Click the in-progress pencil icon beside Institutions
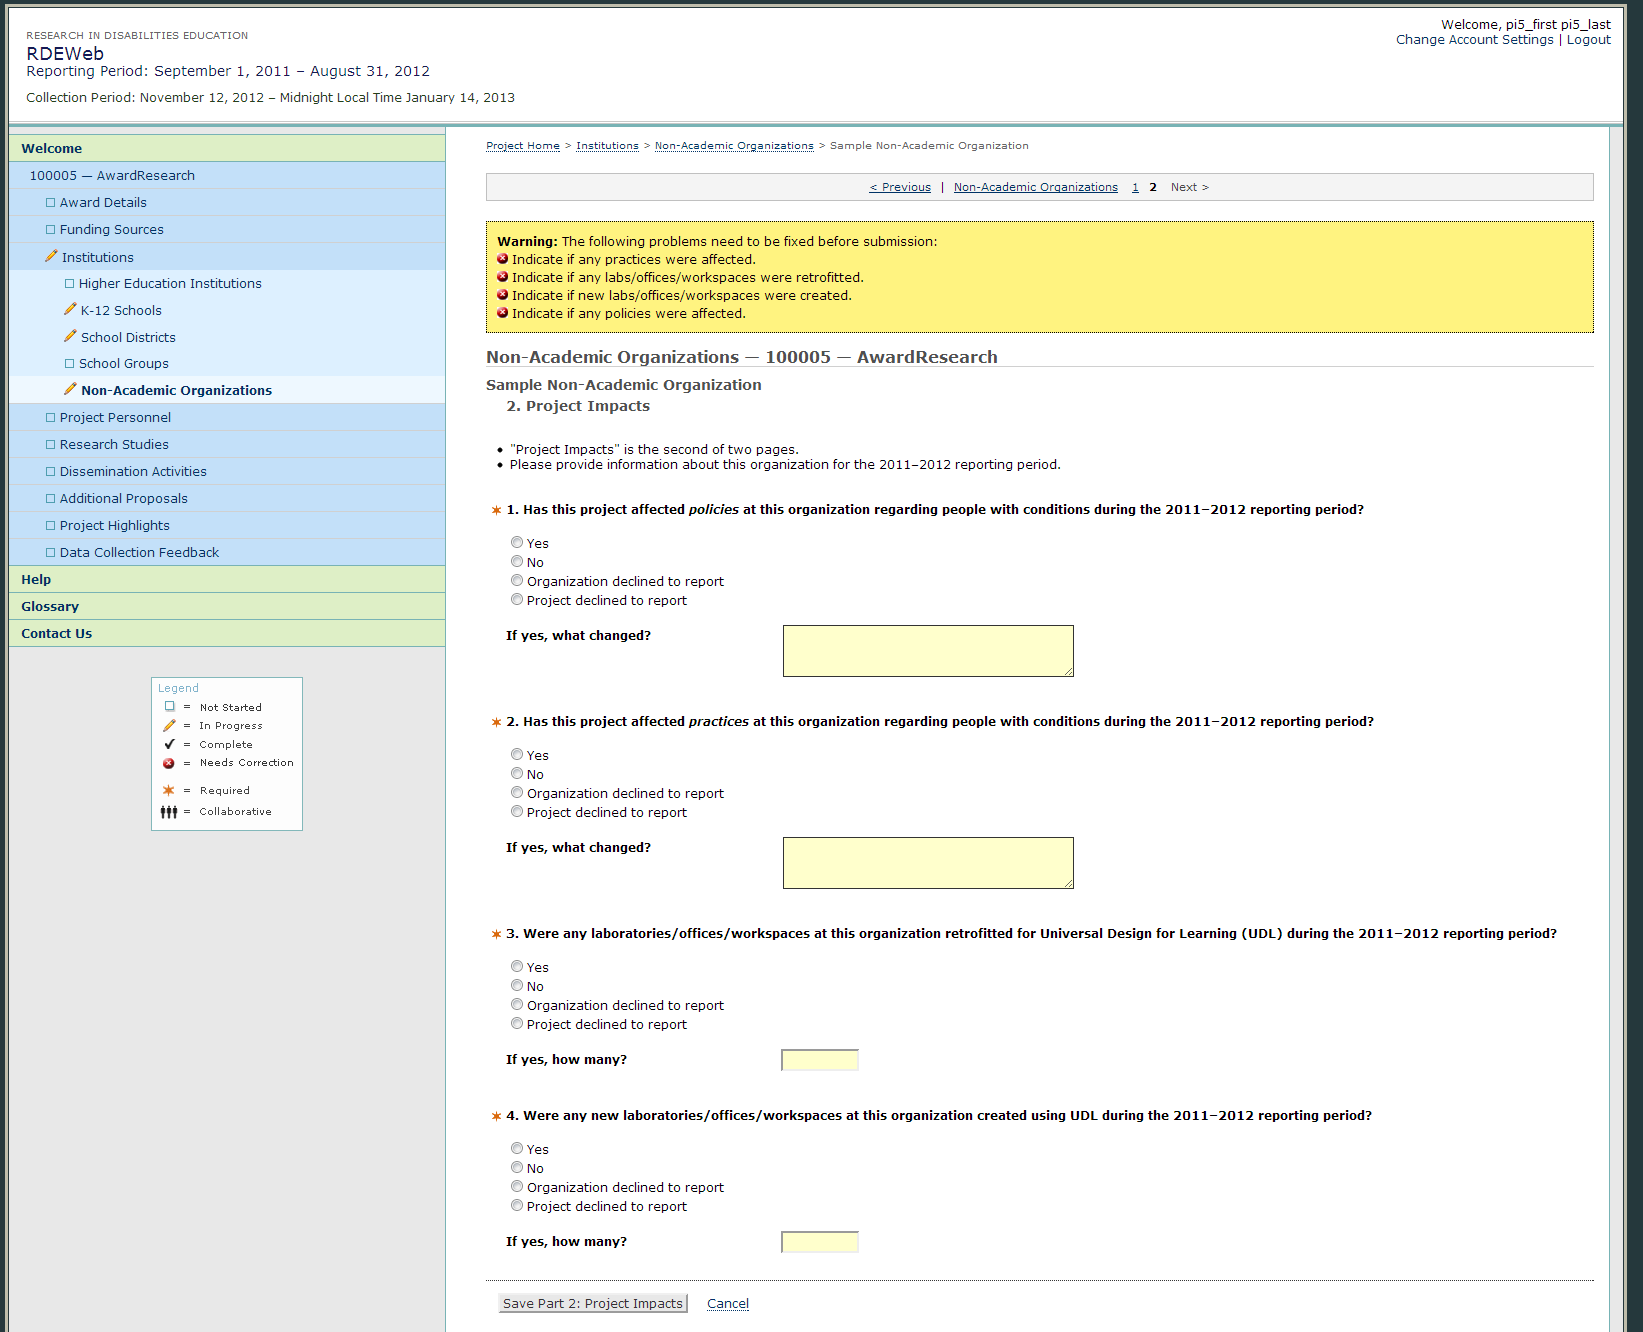 (x=51, y=257)
